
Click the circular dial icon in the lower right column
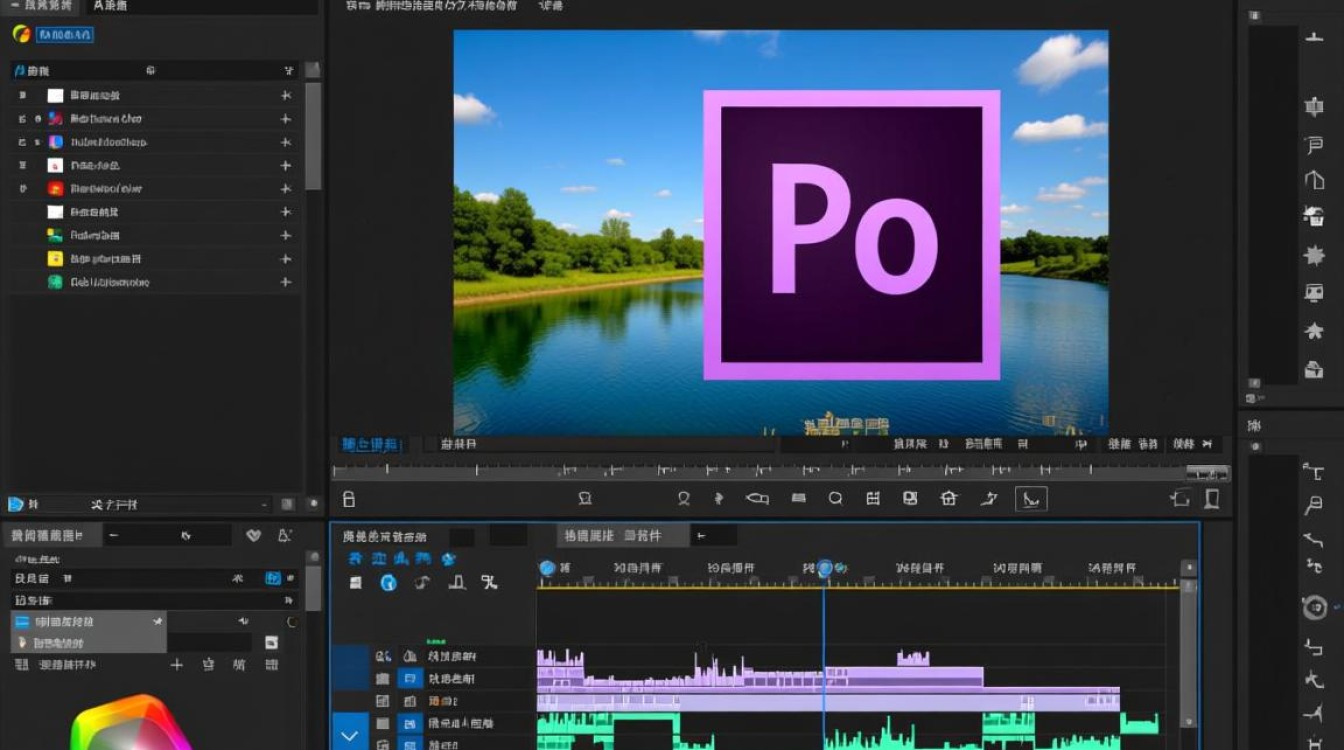pos(1314,607)
